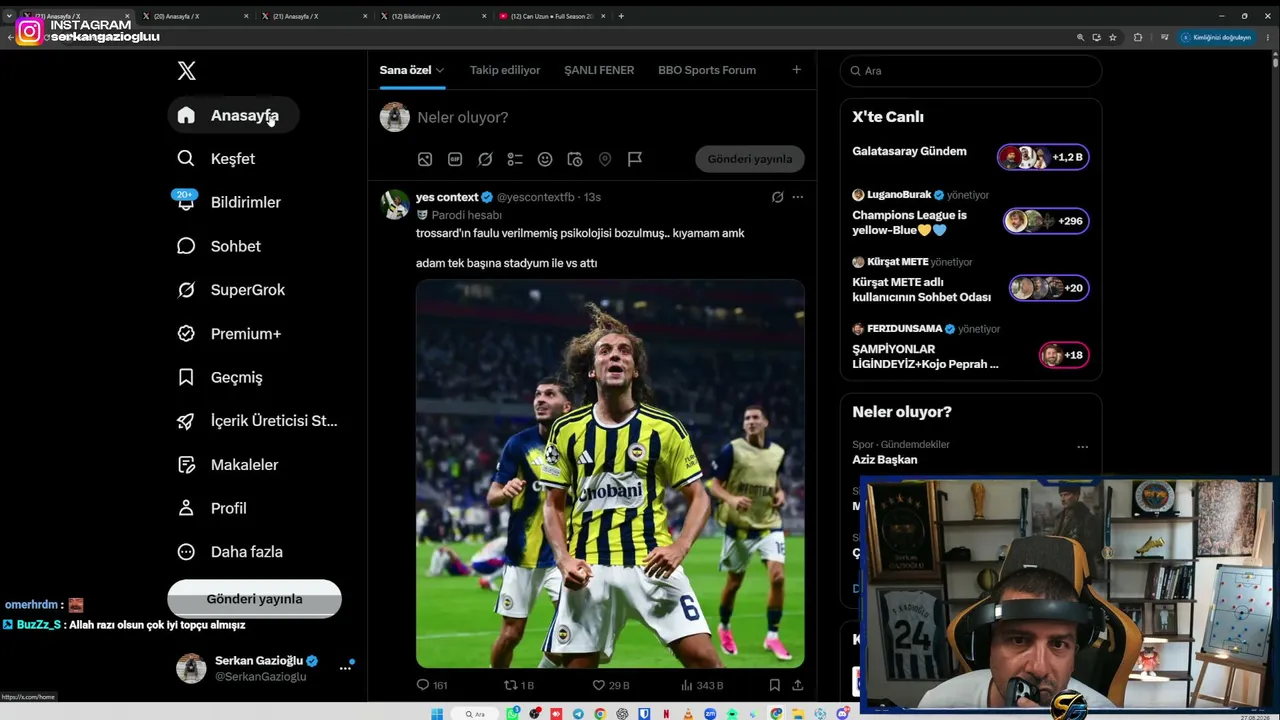The height and width of the screenshot is (720, 1280).
Task: Switch to ŞANLI FENER tab
Action: coord(599,70)
